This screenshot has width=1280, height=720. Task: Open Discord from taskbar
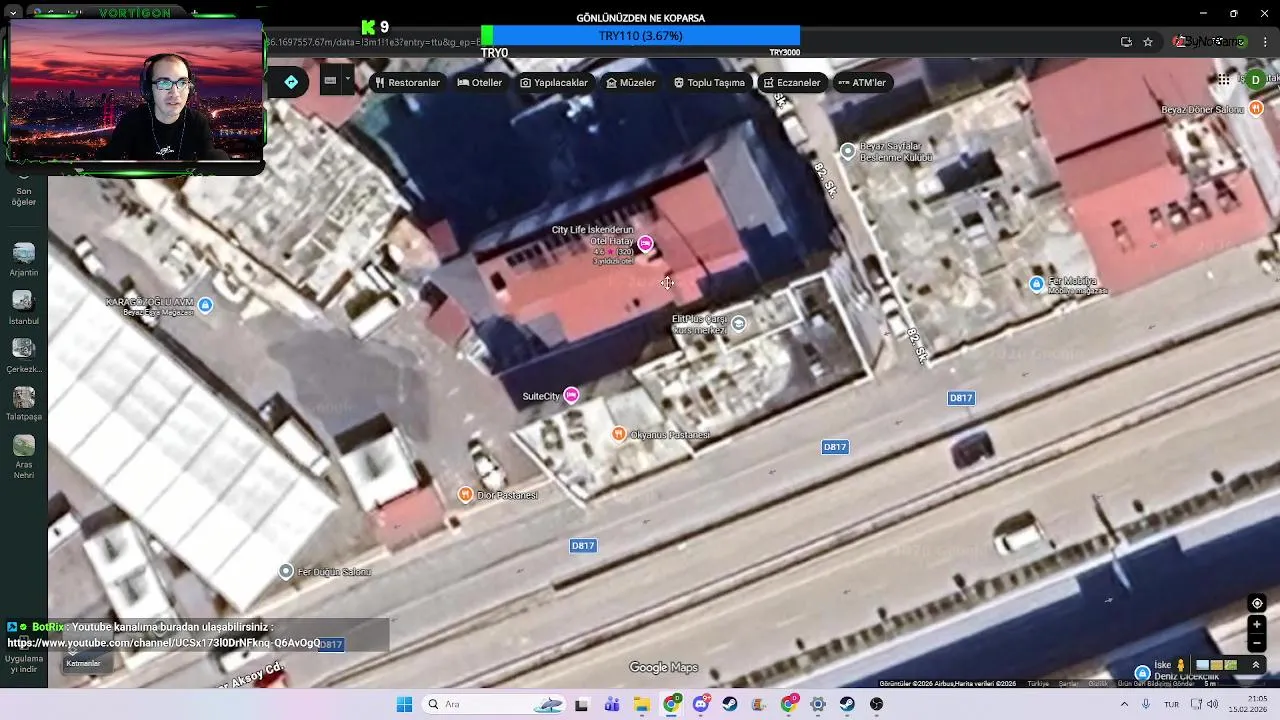701,704
